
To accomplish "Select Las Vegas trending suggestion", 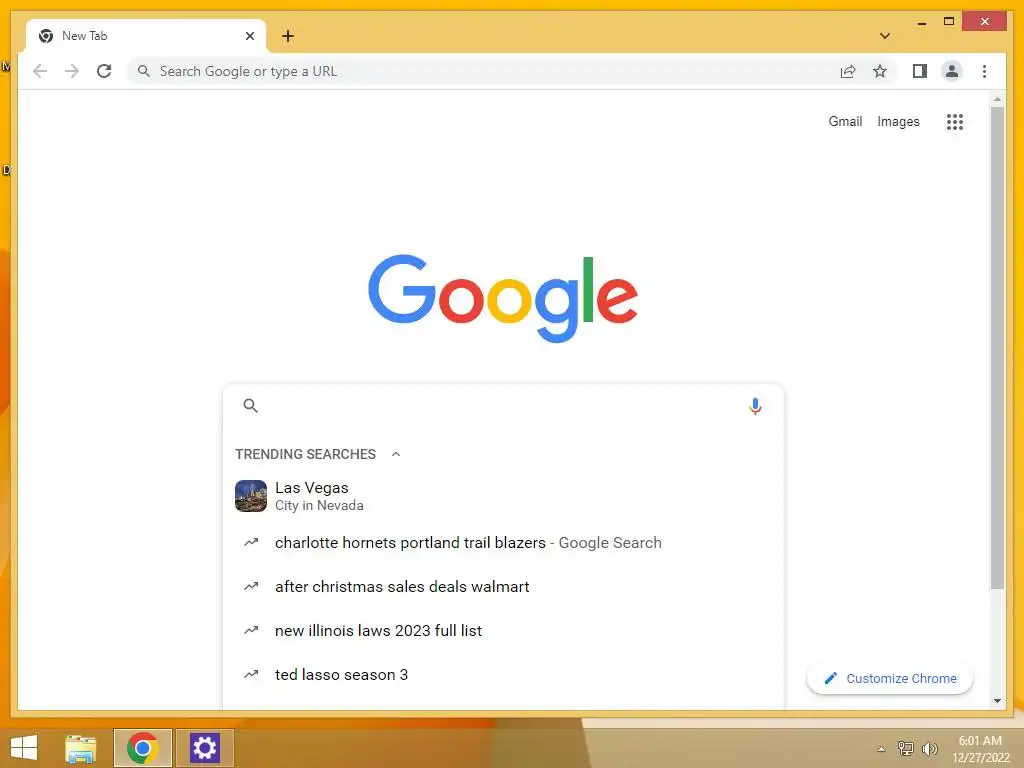I will coord(503,496).
